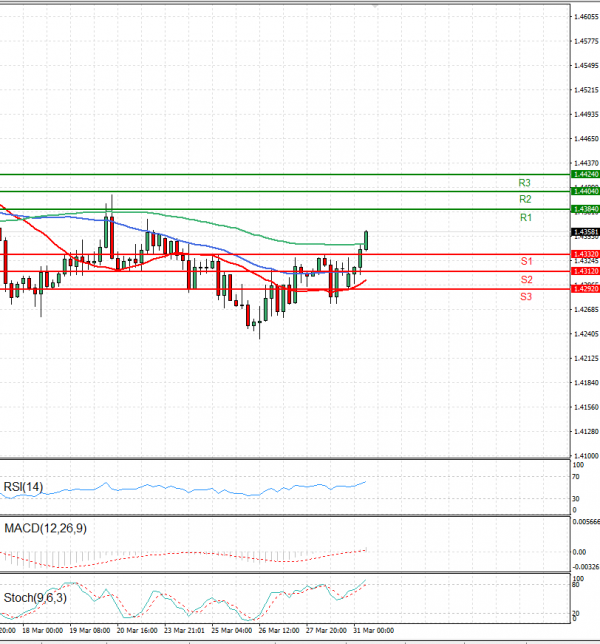Click the 27 Mar 20:00 time label
Viewport: 600px width, 644px height.
point(326,630)
